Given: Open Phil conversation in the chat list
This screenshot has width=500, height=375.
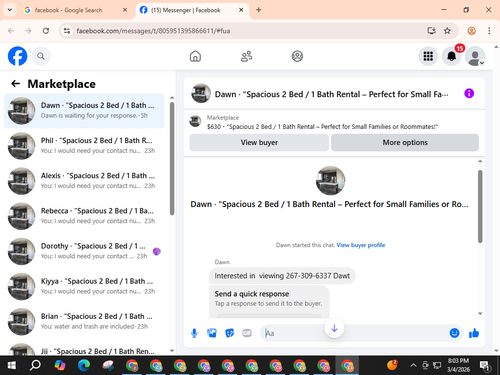Looking at the screenshot, I should pyautogui.click(x=84, y=146).
